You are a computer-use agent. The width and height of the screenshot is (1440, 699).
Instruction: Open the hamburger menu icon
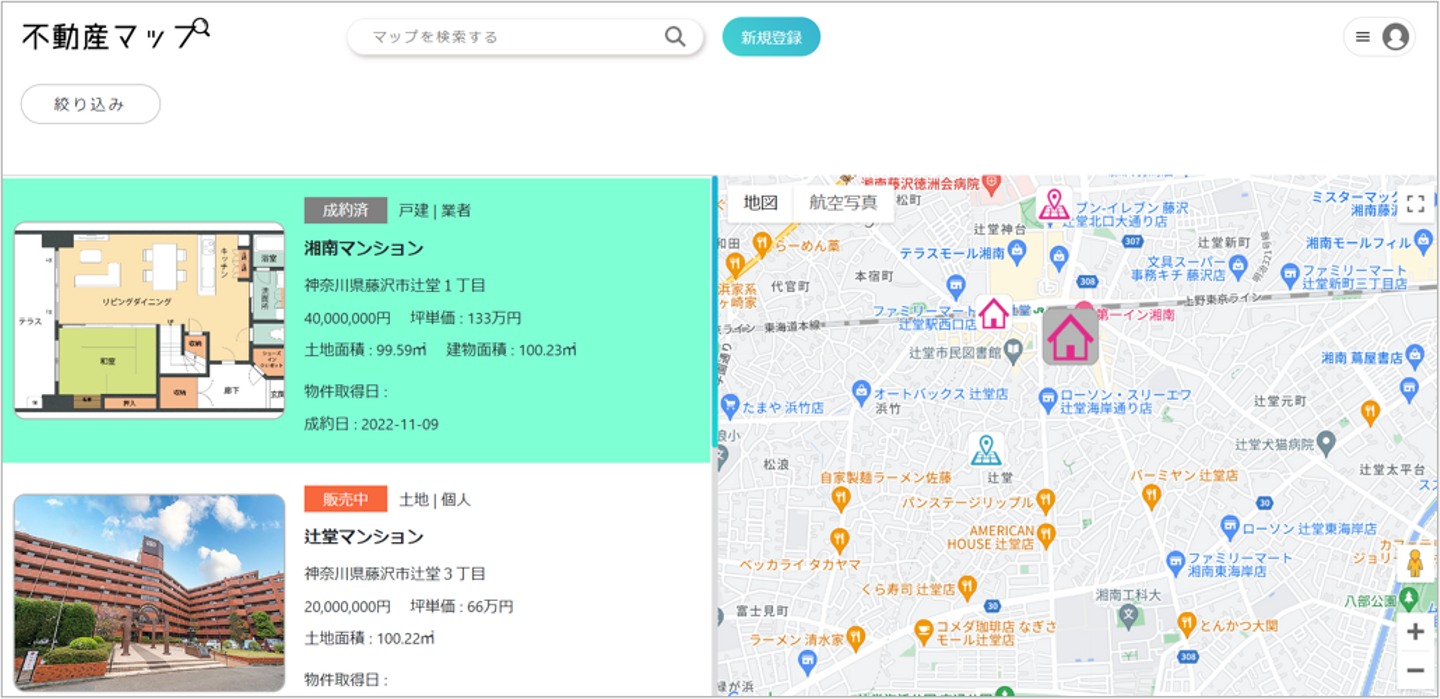pyautogui.click(x=1362, y=37)
